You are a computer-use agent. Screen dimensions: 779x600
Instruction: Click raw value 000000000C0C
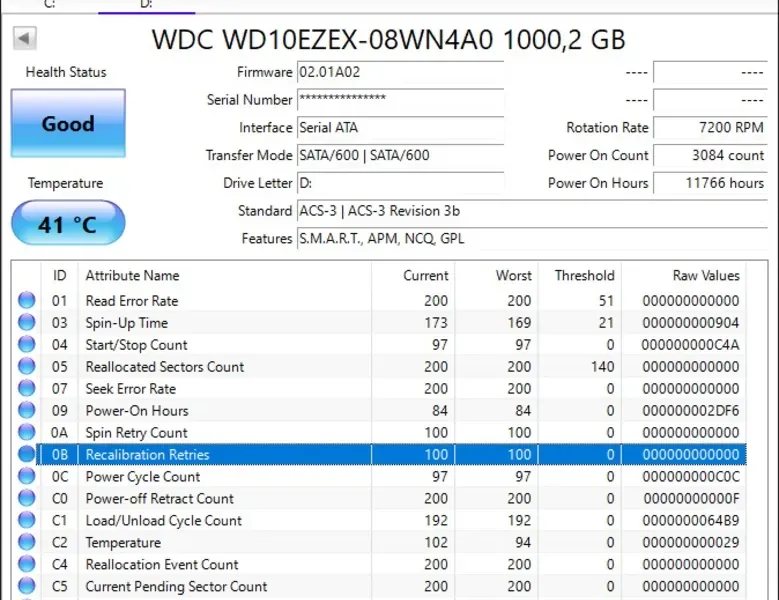click(x=691, y=477)
